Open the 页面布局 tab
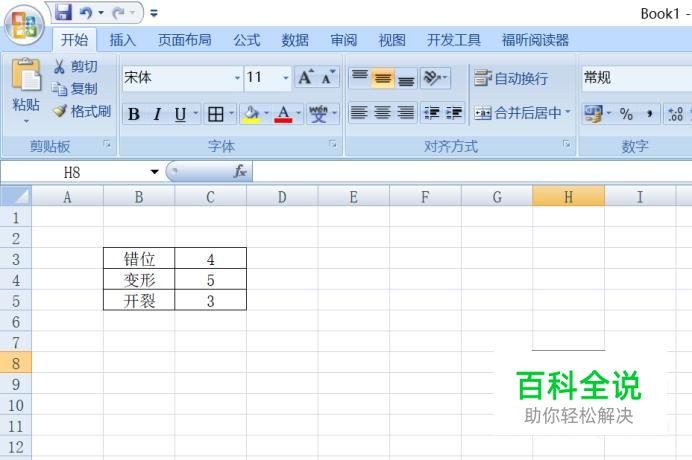Image resolution: width=692 pixels, height=460 pixels. pos(184,40)
